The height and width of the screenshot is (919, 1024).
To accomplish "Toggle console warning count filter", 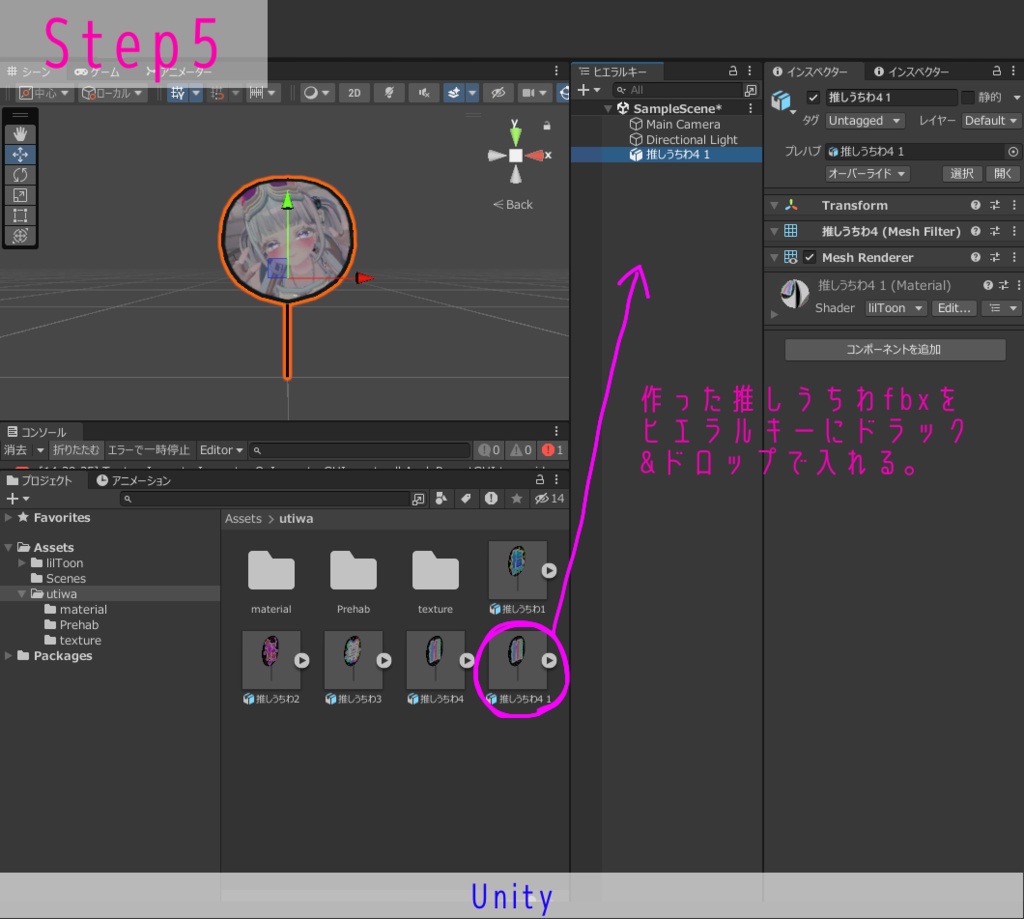I will point(521,450).
